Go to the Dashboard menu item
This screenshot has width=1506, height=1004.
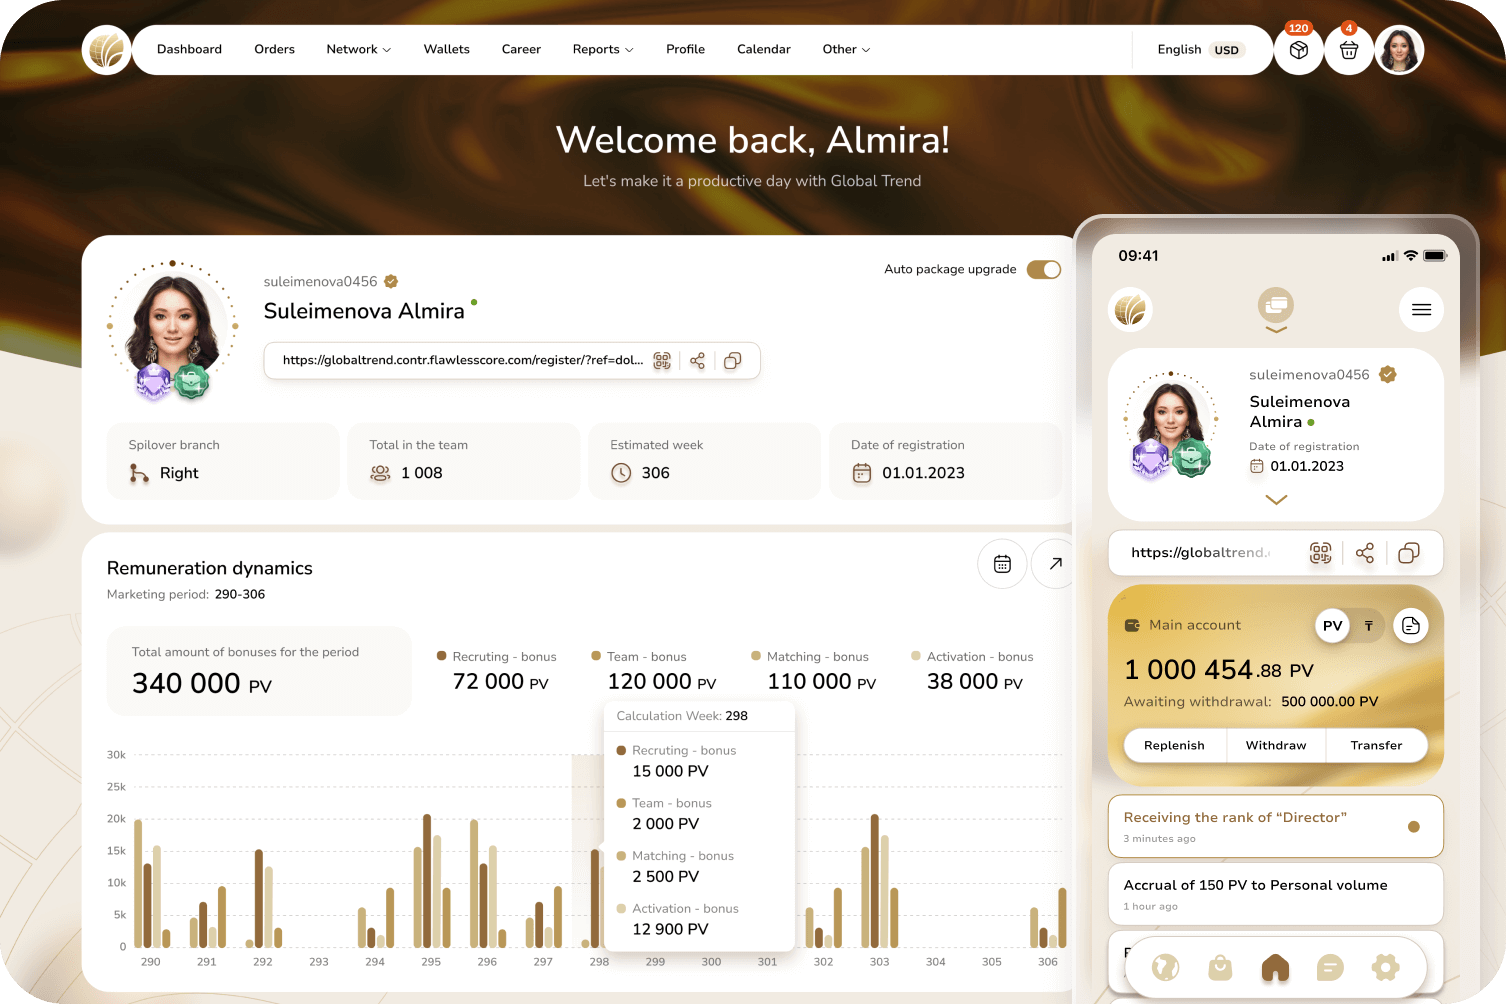pyautogui.click(x=189, y=49)
